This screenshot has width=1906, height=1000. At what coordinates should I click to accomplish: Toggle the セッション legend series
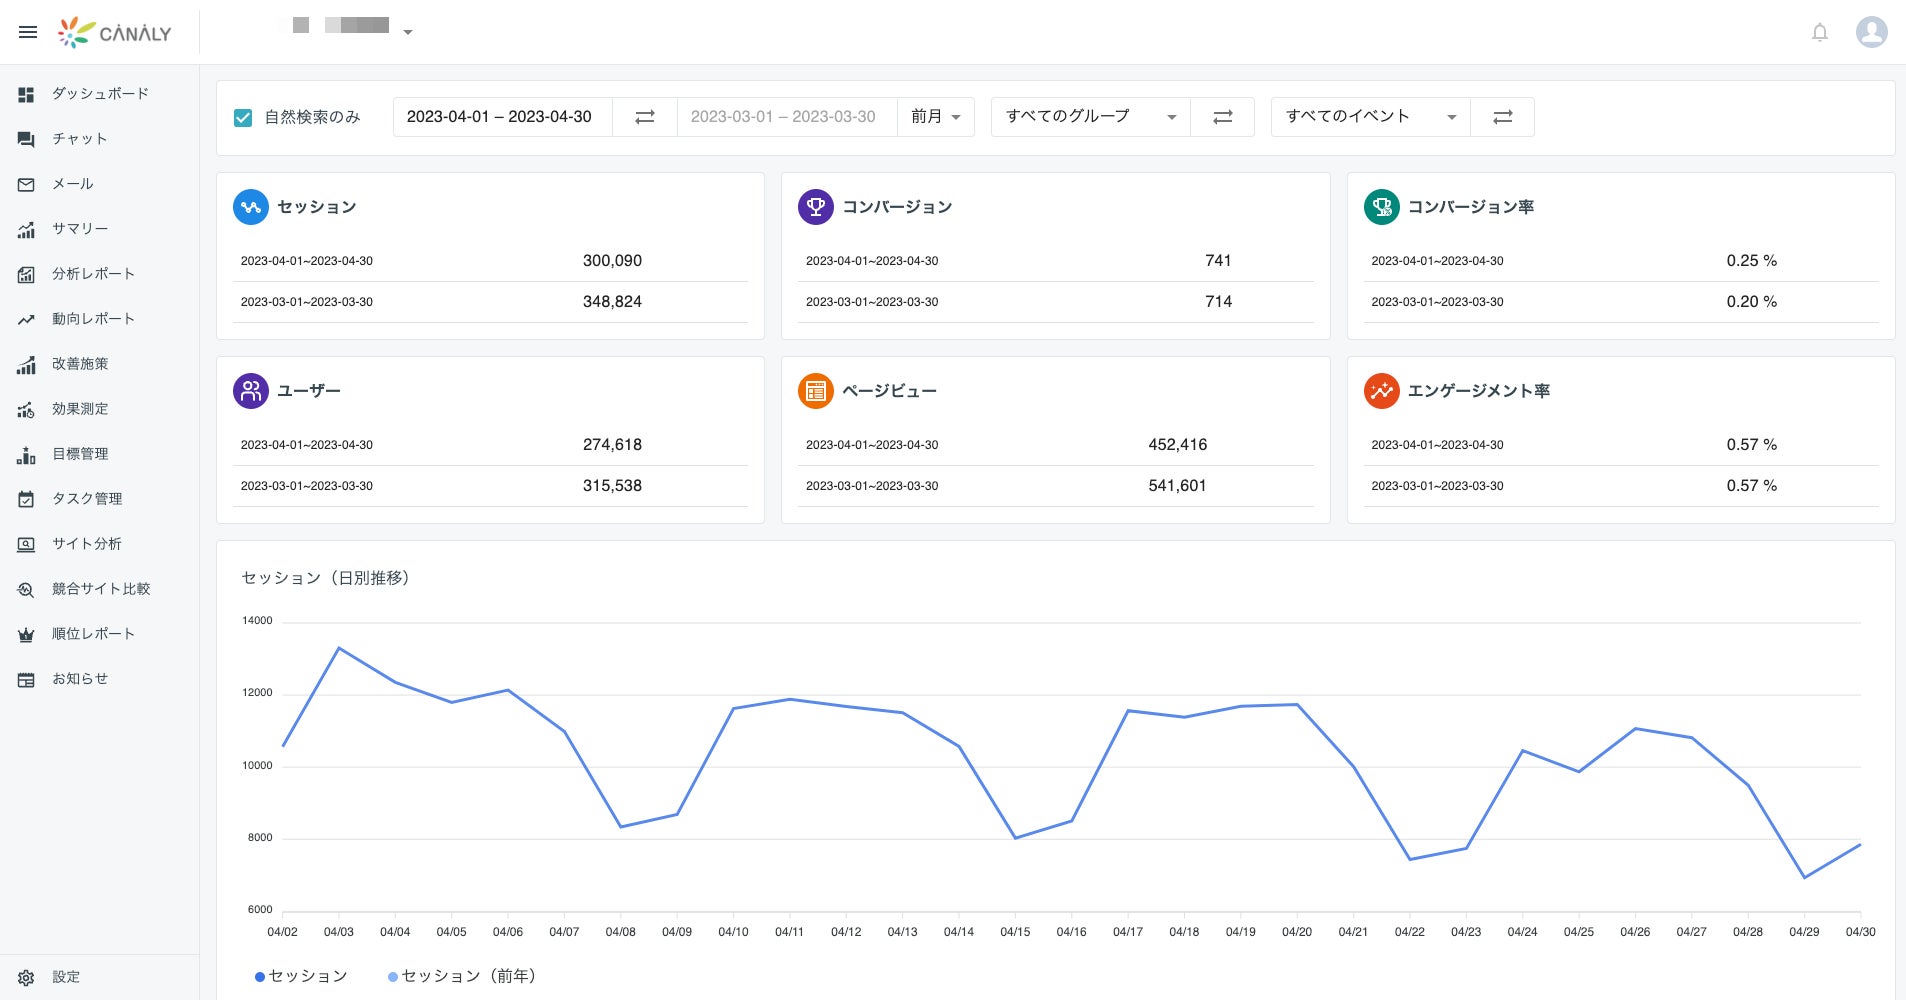301,976
